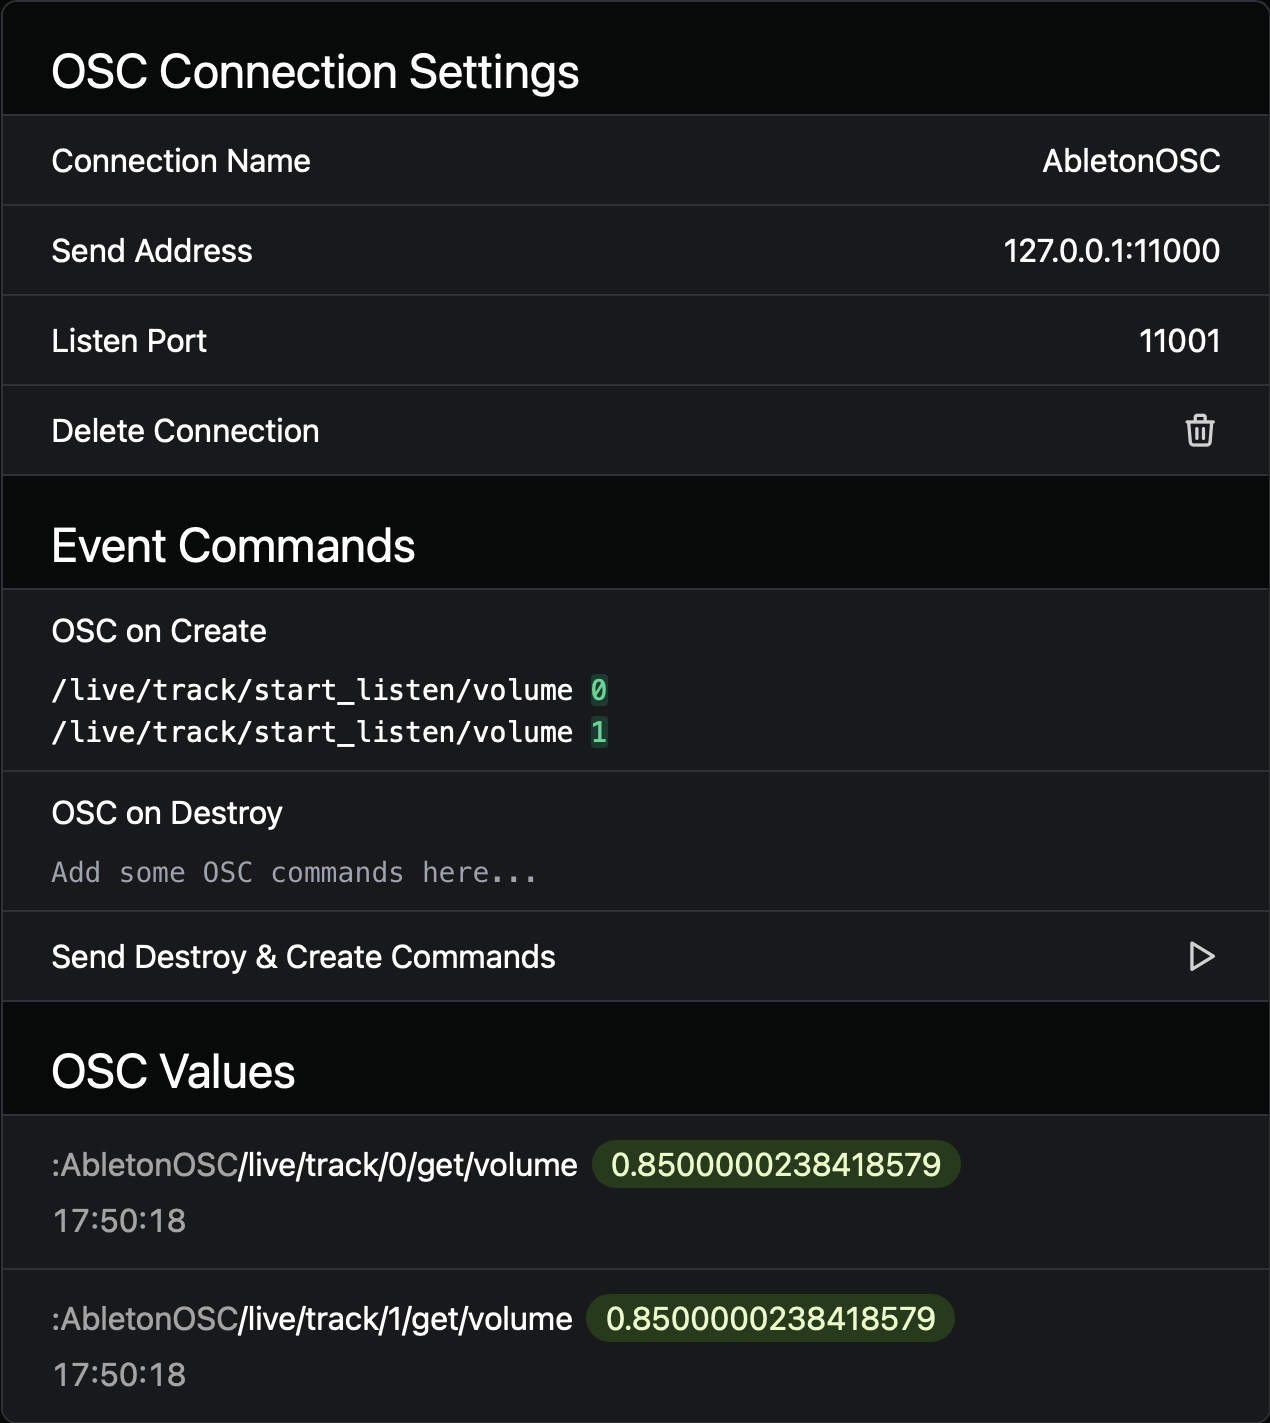Click the Connection Name label

pyautogui.click(x=181, y=161)
